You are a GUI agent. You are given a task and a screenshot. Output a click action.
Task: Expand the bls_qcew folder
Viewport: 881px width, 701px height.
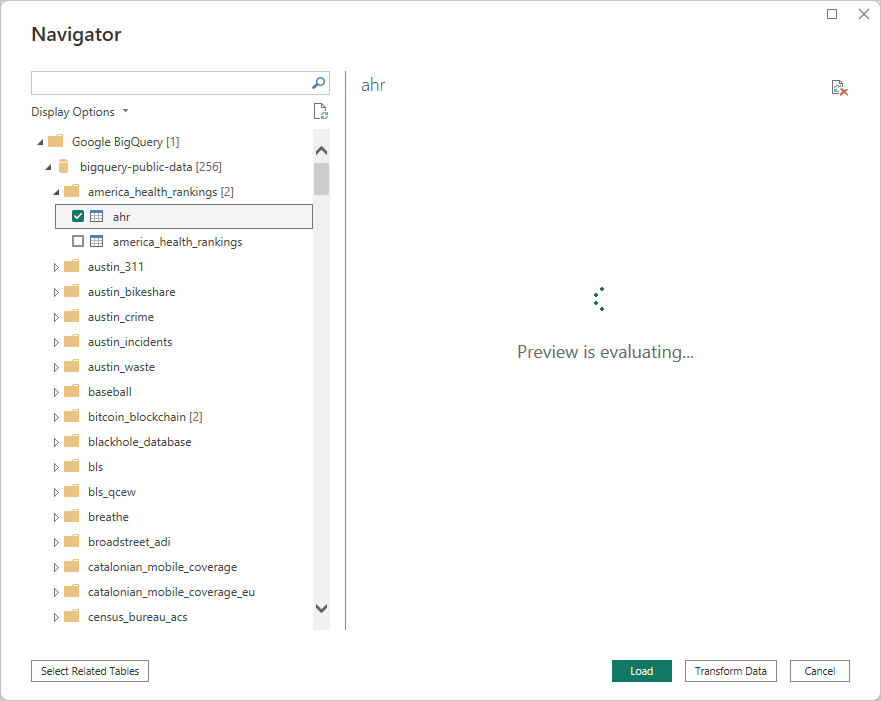[x=56, y=492]
